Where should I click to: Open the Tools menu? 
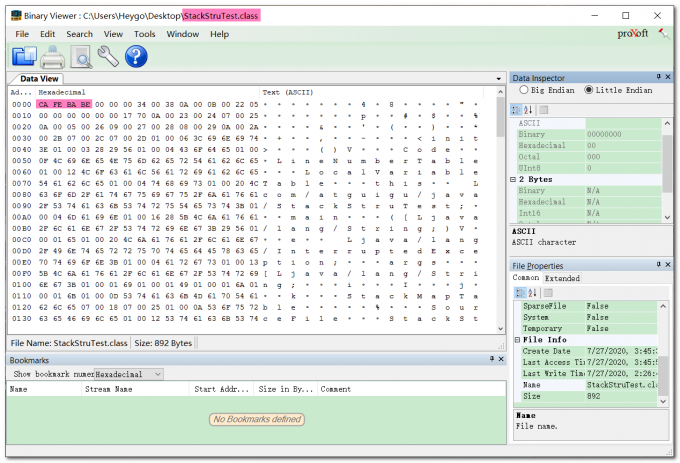tap(145, 33)
